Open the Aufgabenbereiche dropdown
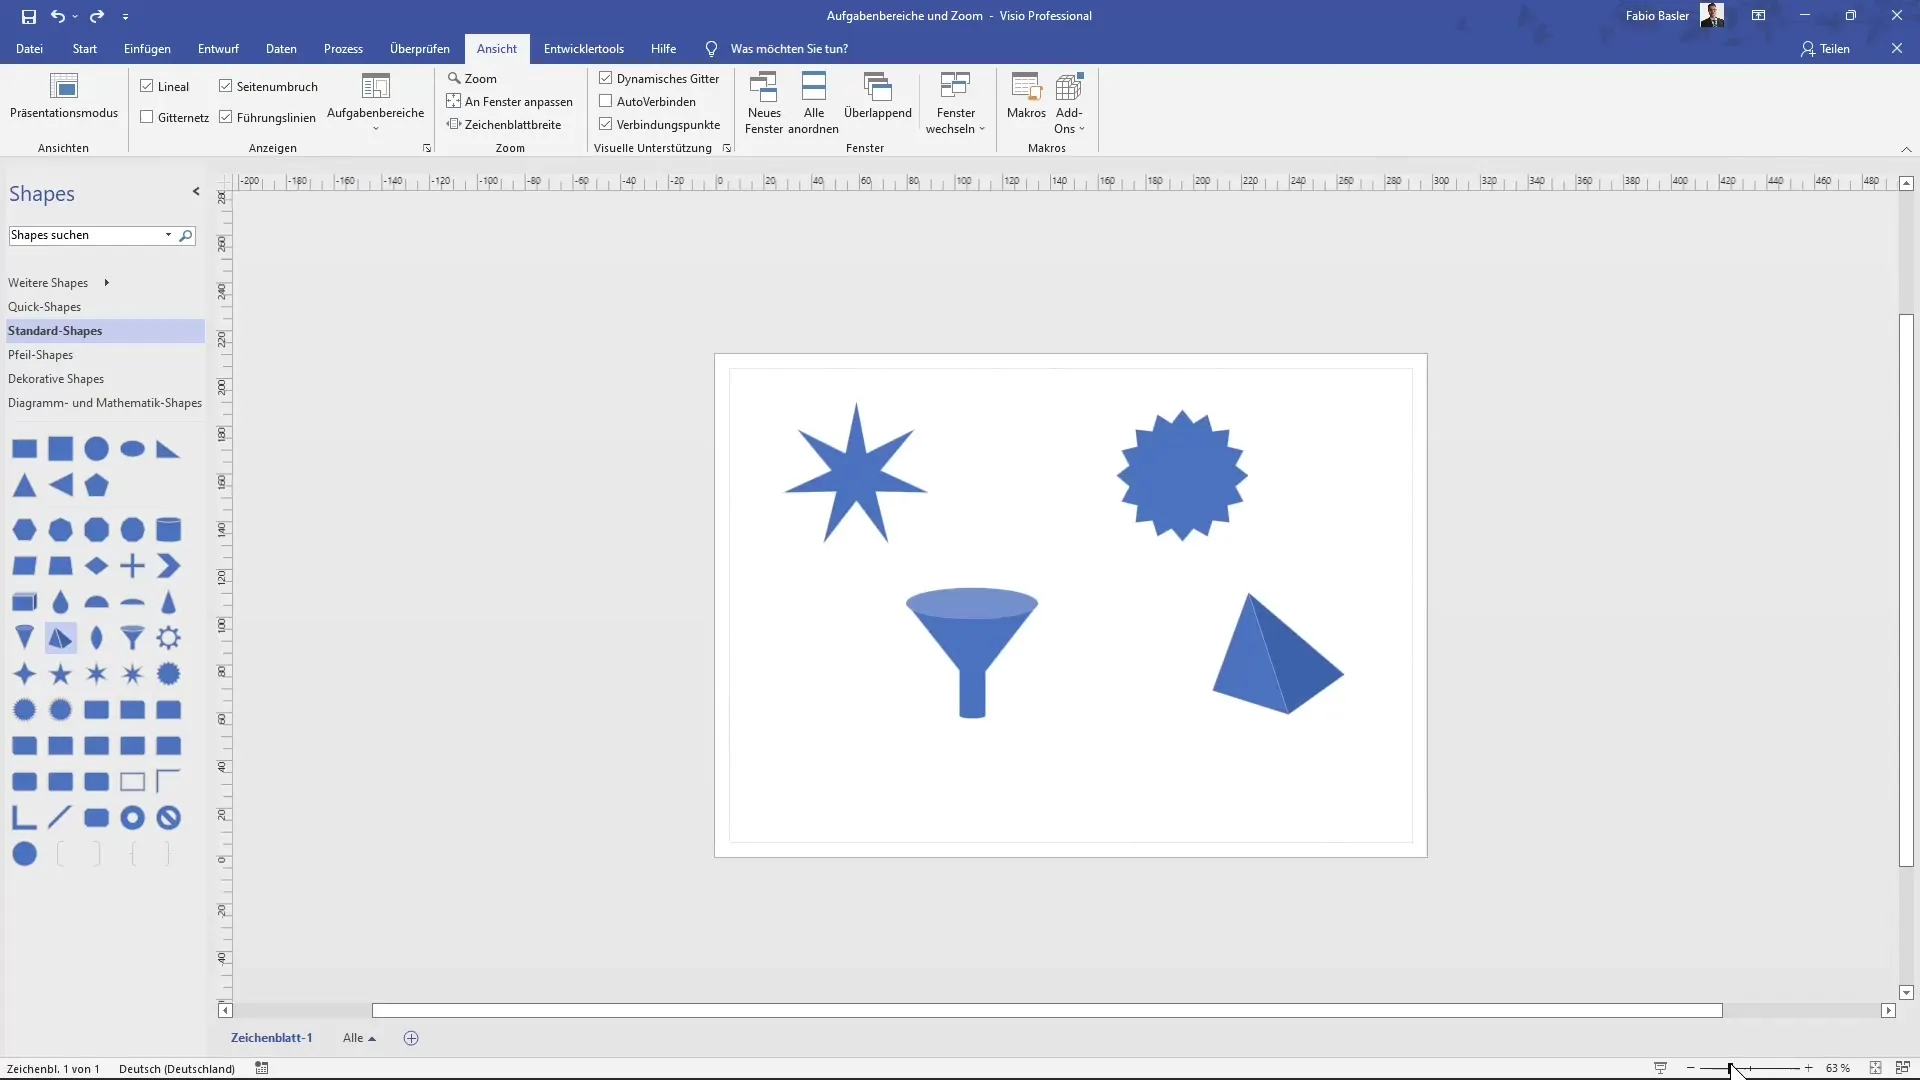 [376, 102]
